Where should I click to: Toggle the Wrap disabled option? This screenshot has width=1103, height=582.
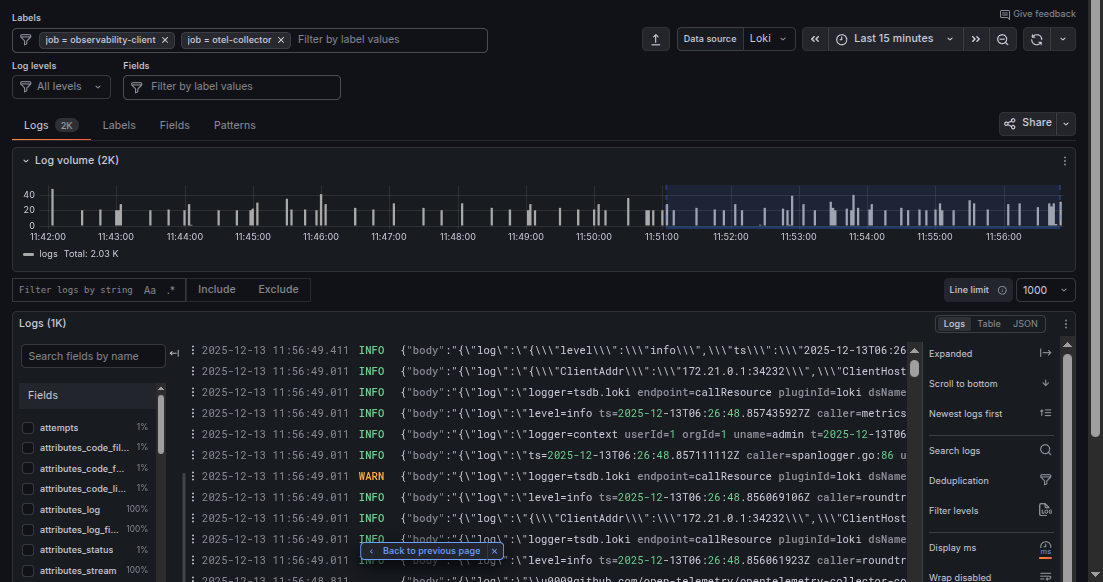pyautogui.click(x=1045, y=577)
